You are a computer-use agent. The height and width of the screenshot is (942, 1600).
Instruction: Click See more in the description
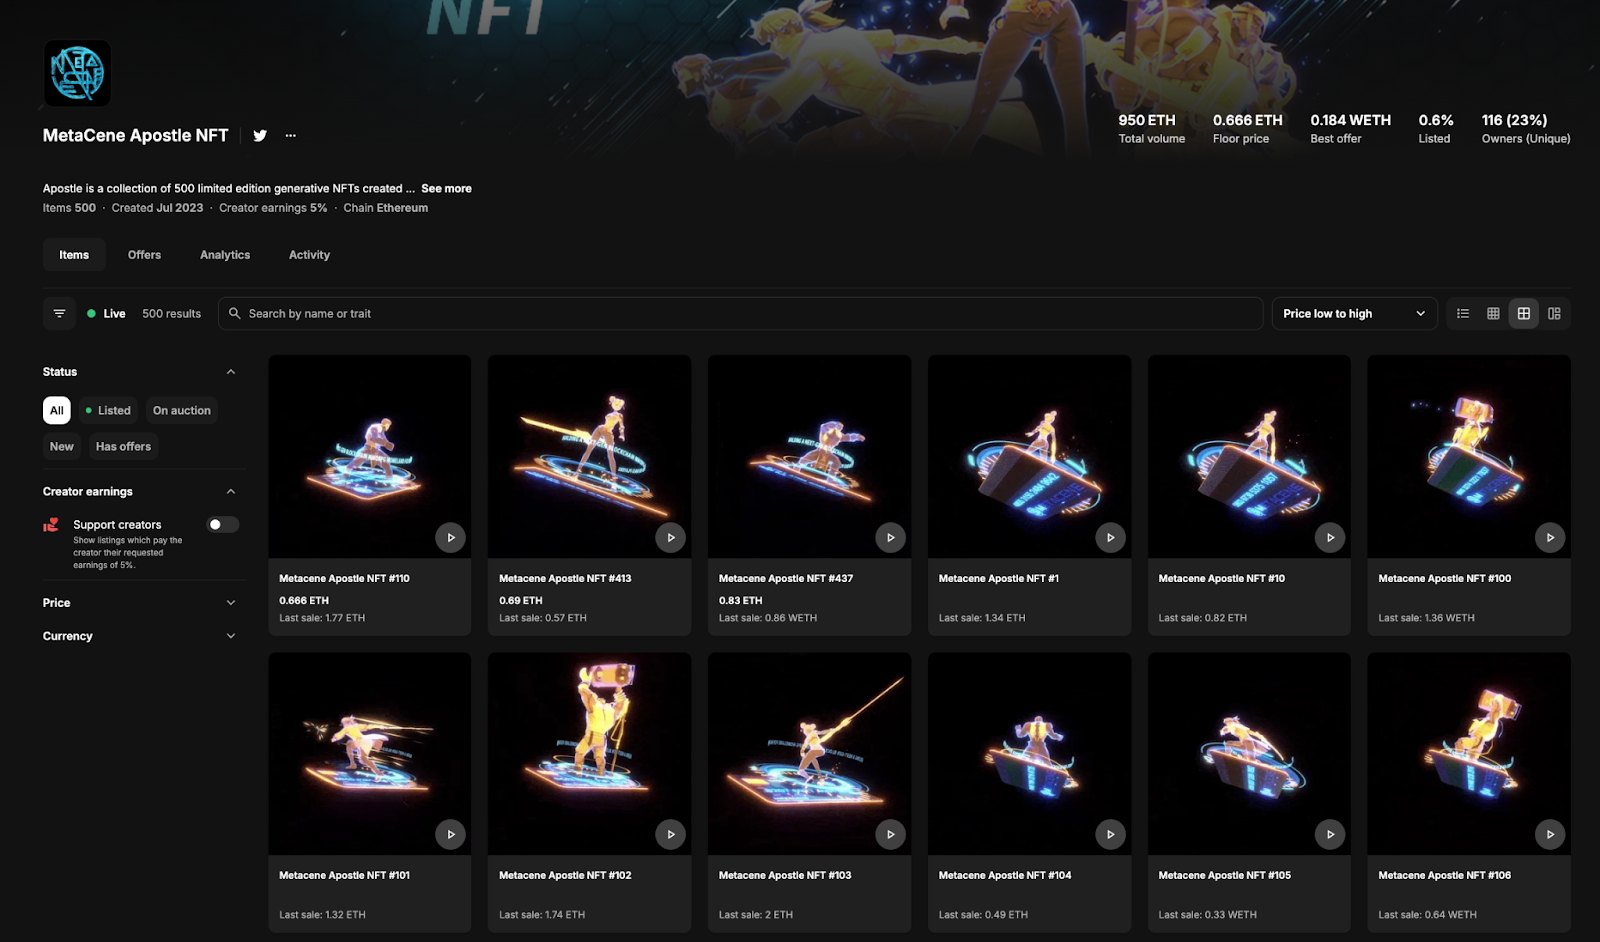pyautogui.click(x=446, y=188)
